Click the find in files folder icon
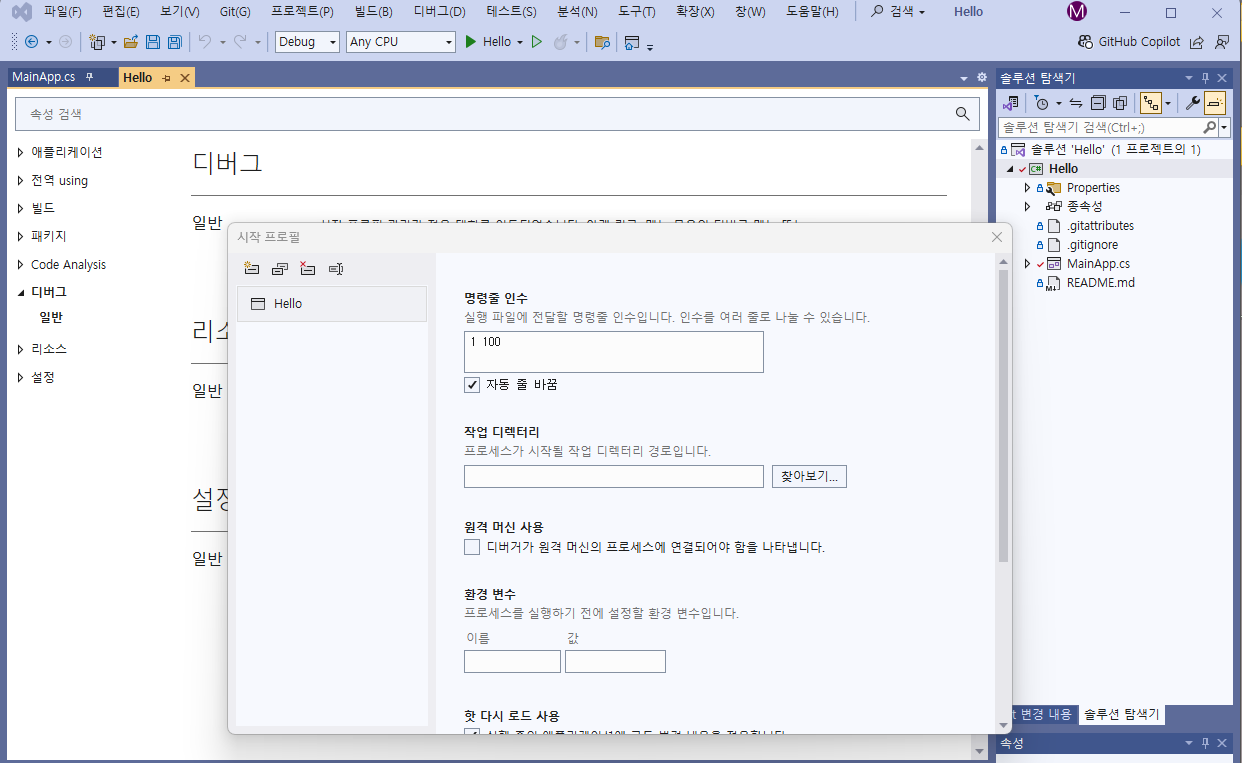The height and width of the screenshot is (763, 1242). click(602, 42)
